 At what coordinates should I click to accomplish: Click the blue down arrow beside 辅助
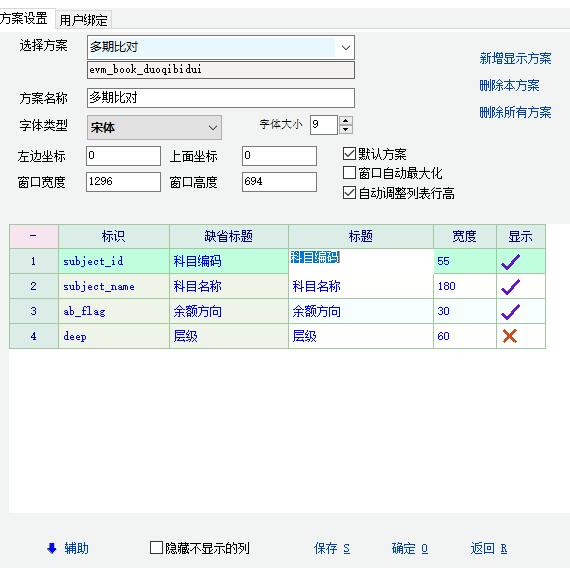tap(52, 548)
